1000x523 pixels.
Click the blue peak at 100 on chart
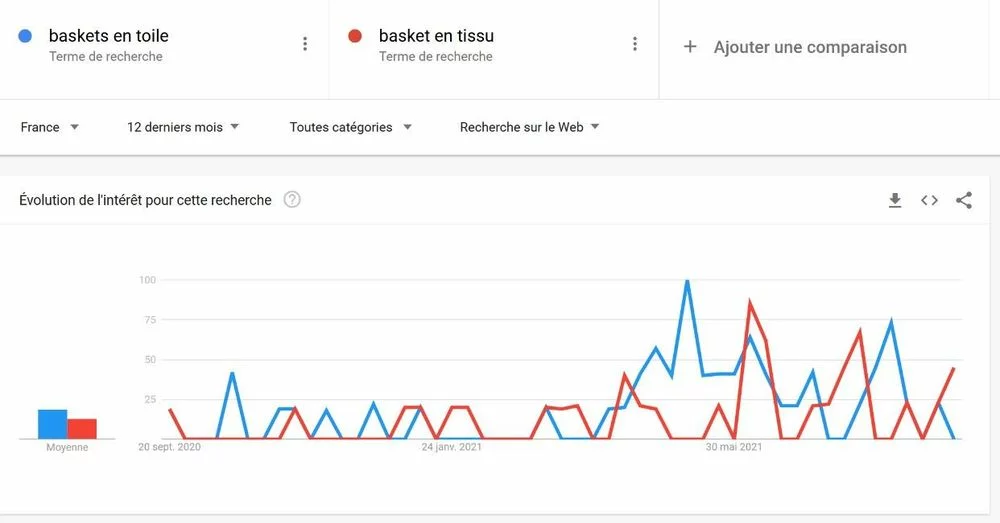(x=687, y=281)
